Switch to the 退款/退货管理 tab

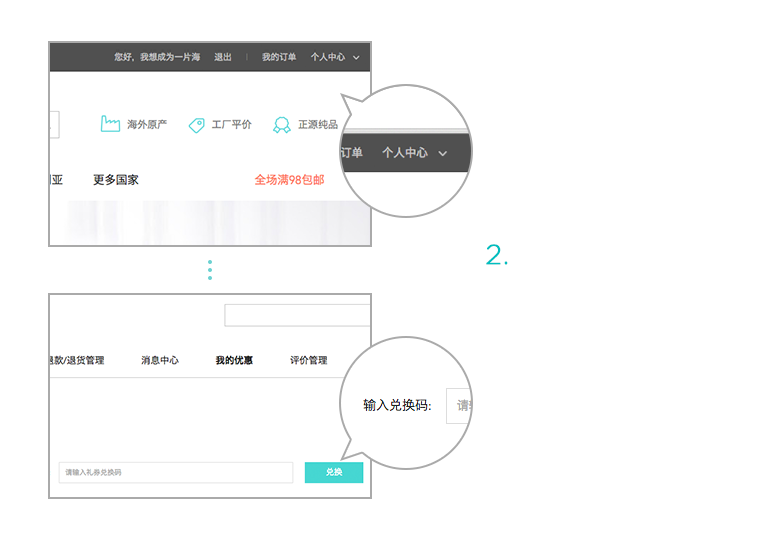pyautogui.click(x=77, y=360)
